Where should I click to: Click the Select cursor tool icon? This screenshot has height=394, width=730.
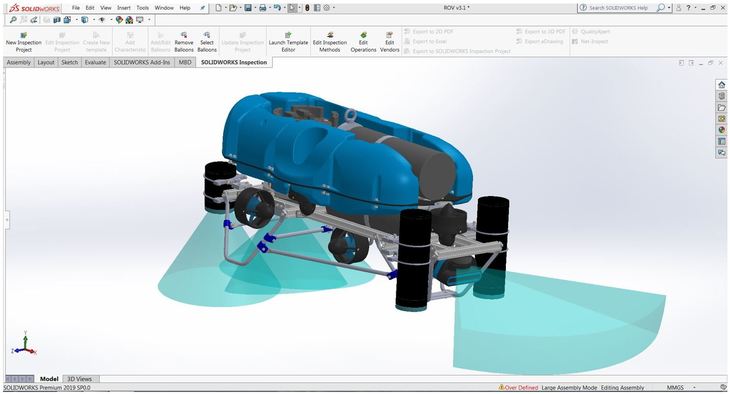pos(292,8)
